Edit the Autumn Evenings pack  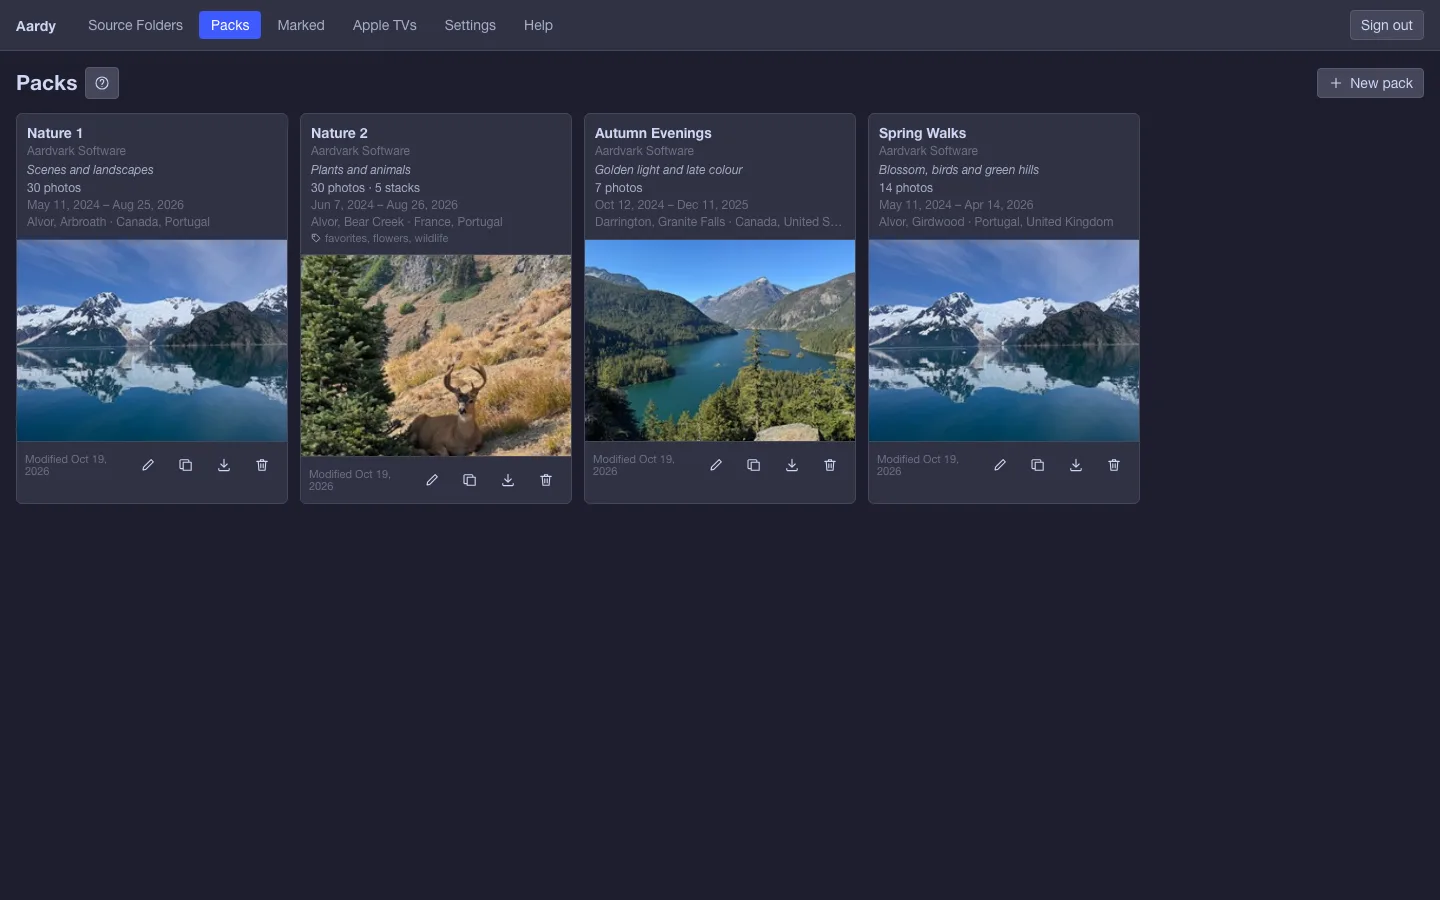pyautogui.click(x=716, y=465)
